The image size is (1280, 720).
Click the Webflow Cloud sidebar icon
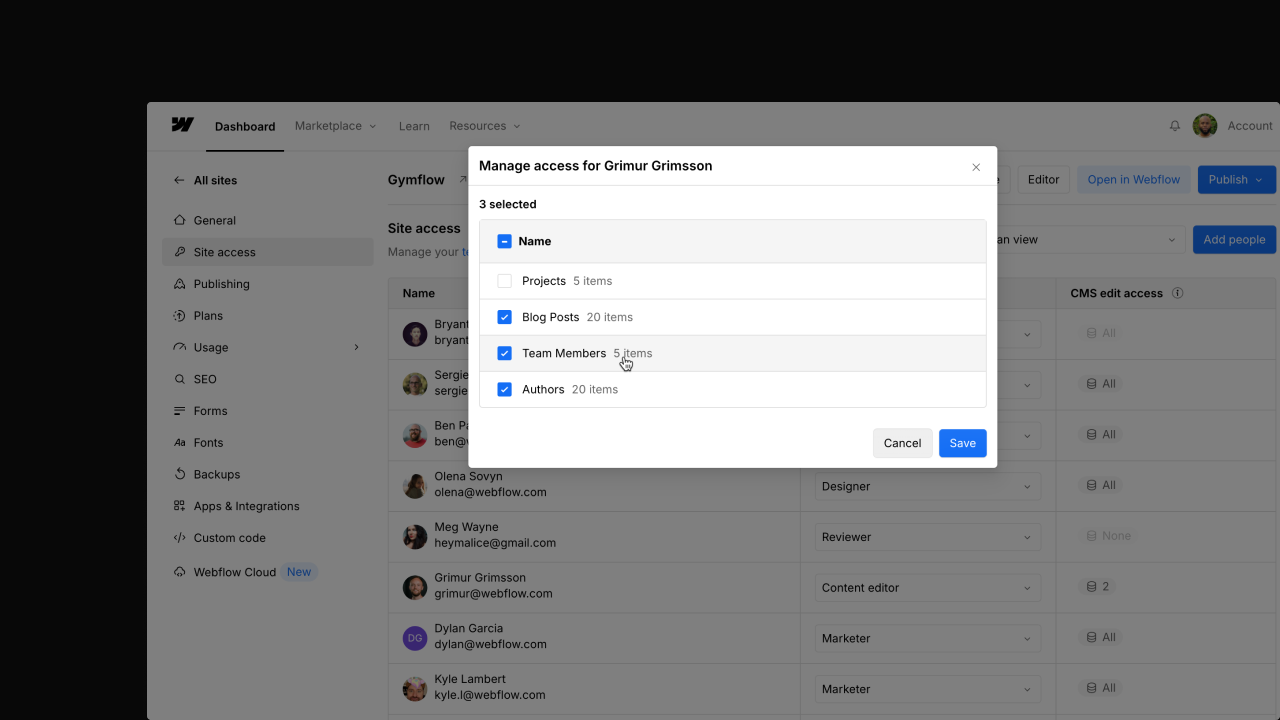pyautogui.click(x=179, y=572)
